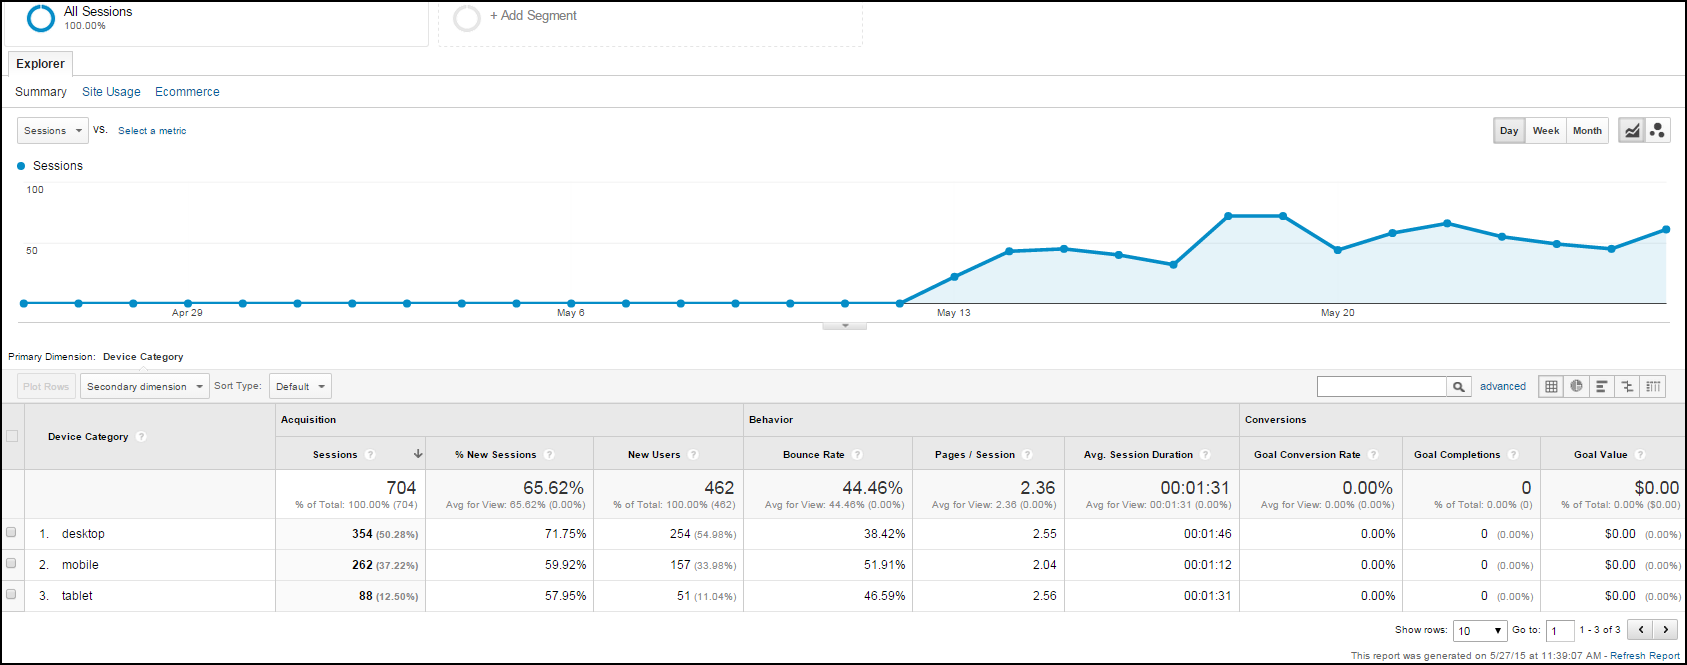The width and height of the screenshot is (1687, 665).
Task: Click the May 13 data point on chart
Action: tap(955, 276)
